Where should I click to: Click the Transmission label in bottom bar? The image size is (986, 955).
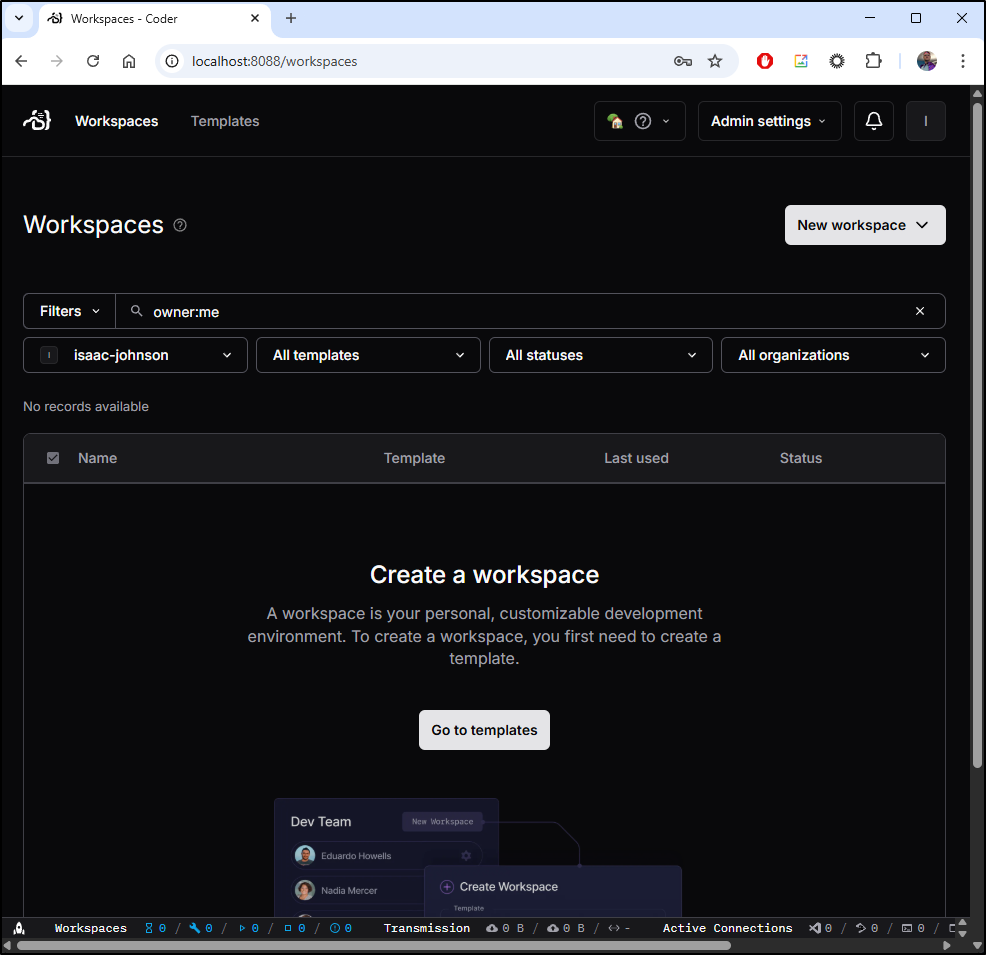(x=426, y=928)
